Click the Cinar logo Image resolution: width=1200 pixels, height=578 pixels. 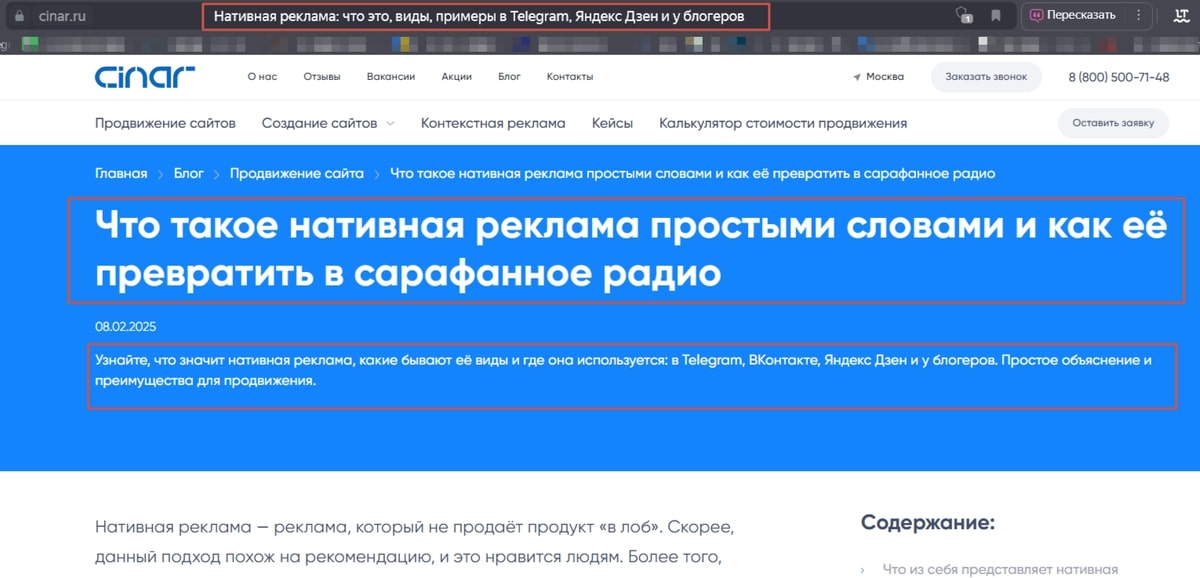[144, 77]
